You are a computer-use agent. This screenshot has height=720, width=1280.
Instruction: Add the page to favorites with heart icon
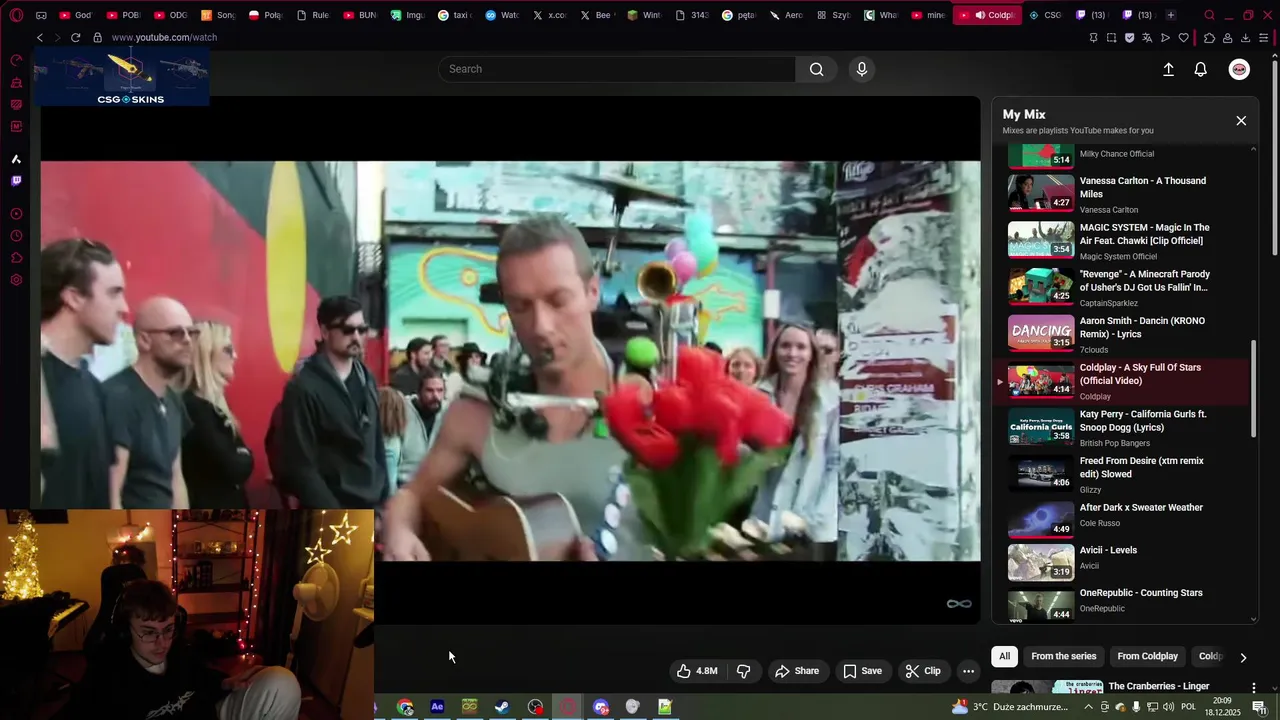1184,37
